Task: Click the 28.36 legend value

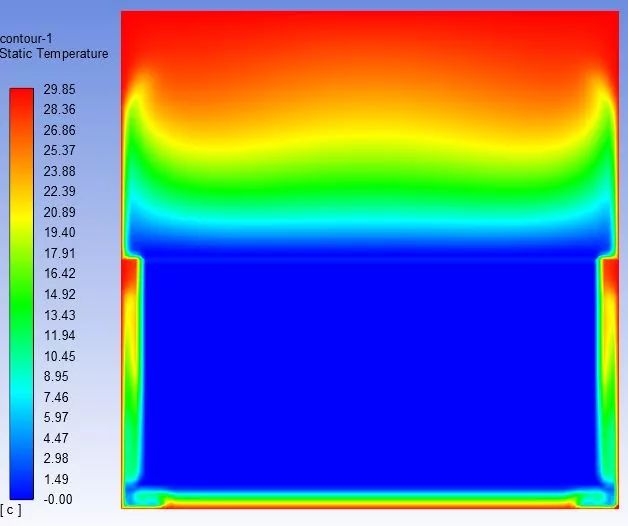Action: (x=59, y=109)
